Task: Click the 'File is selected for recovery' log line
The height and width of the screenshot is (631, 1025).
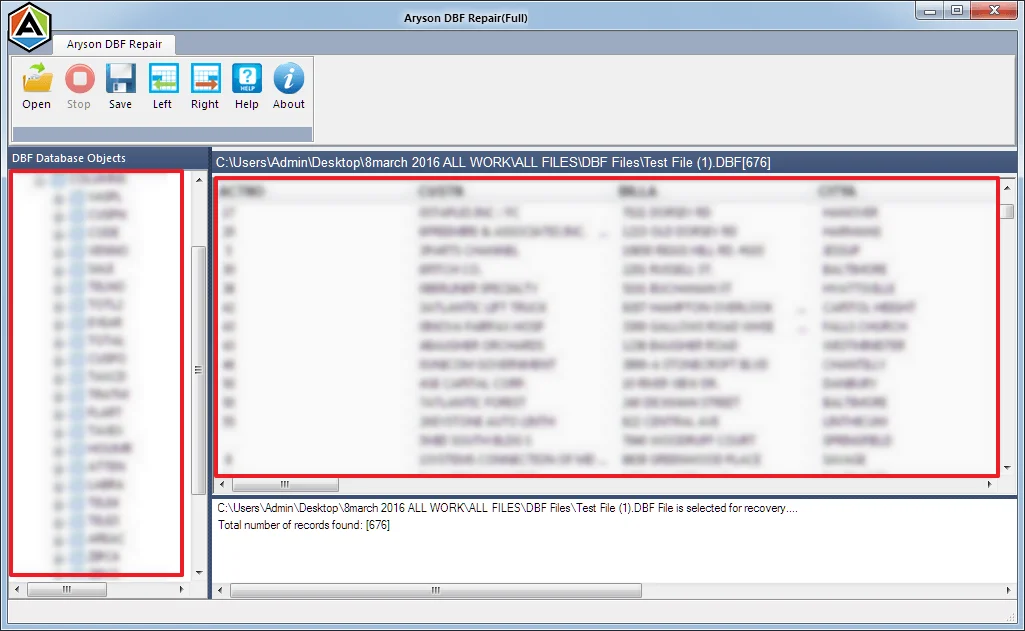Action: tap(507, 508)
